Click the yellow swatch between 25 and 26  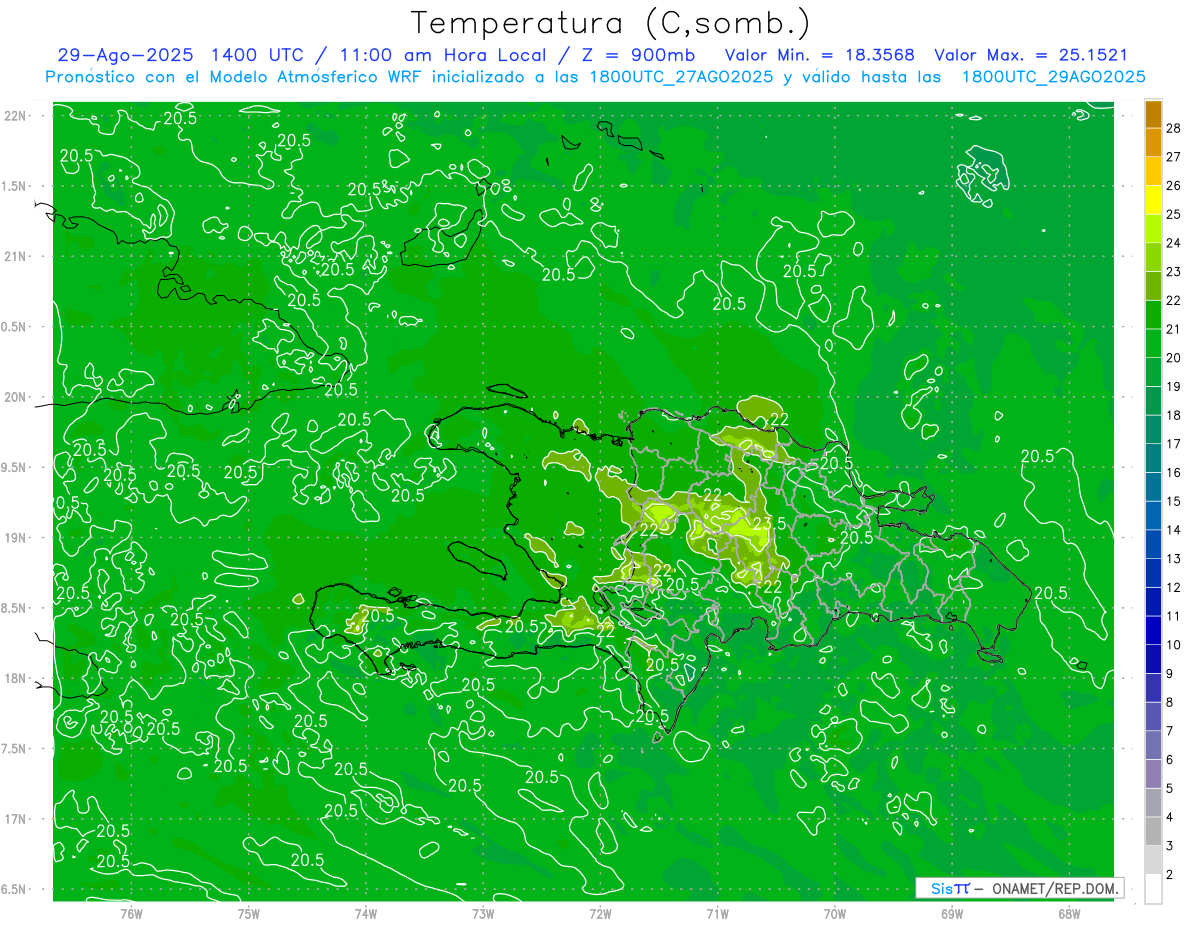pyautogui.click(x=1153, y=200)
